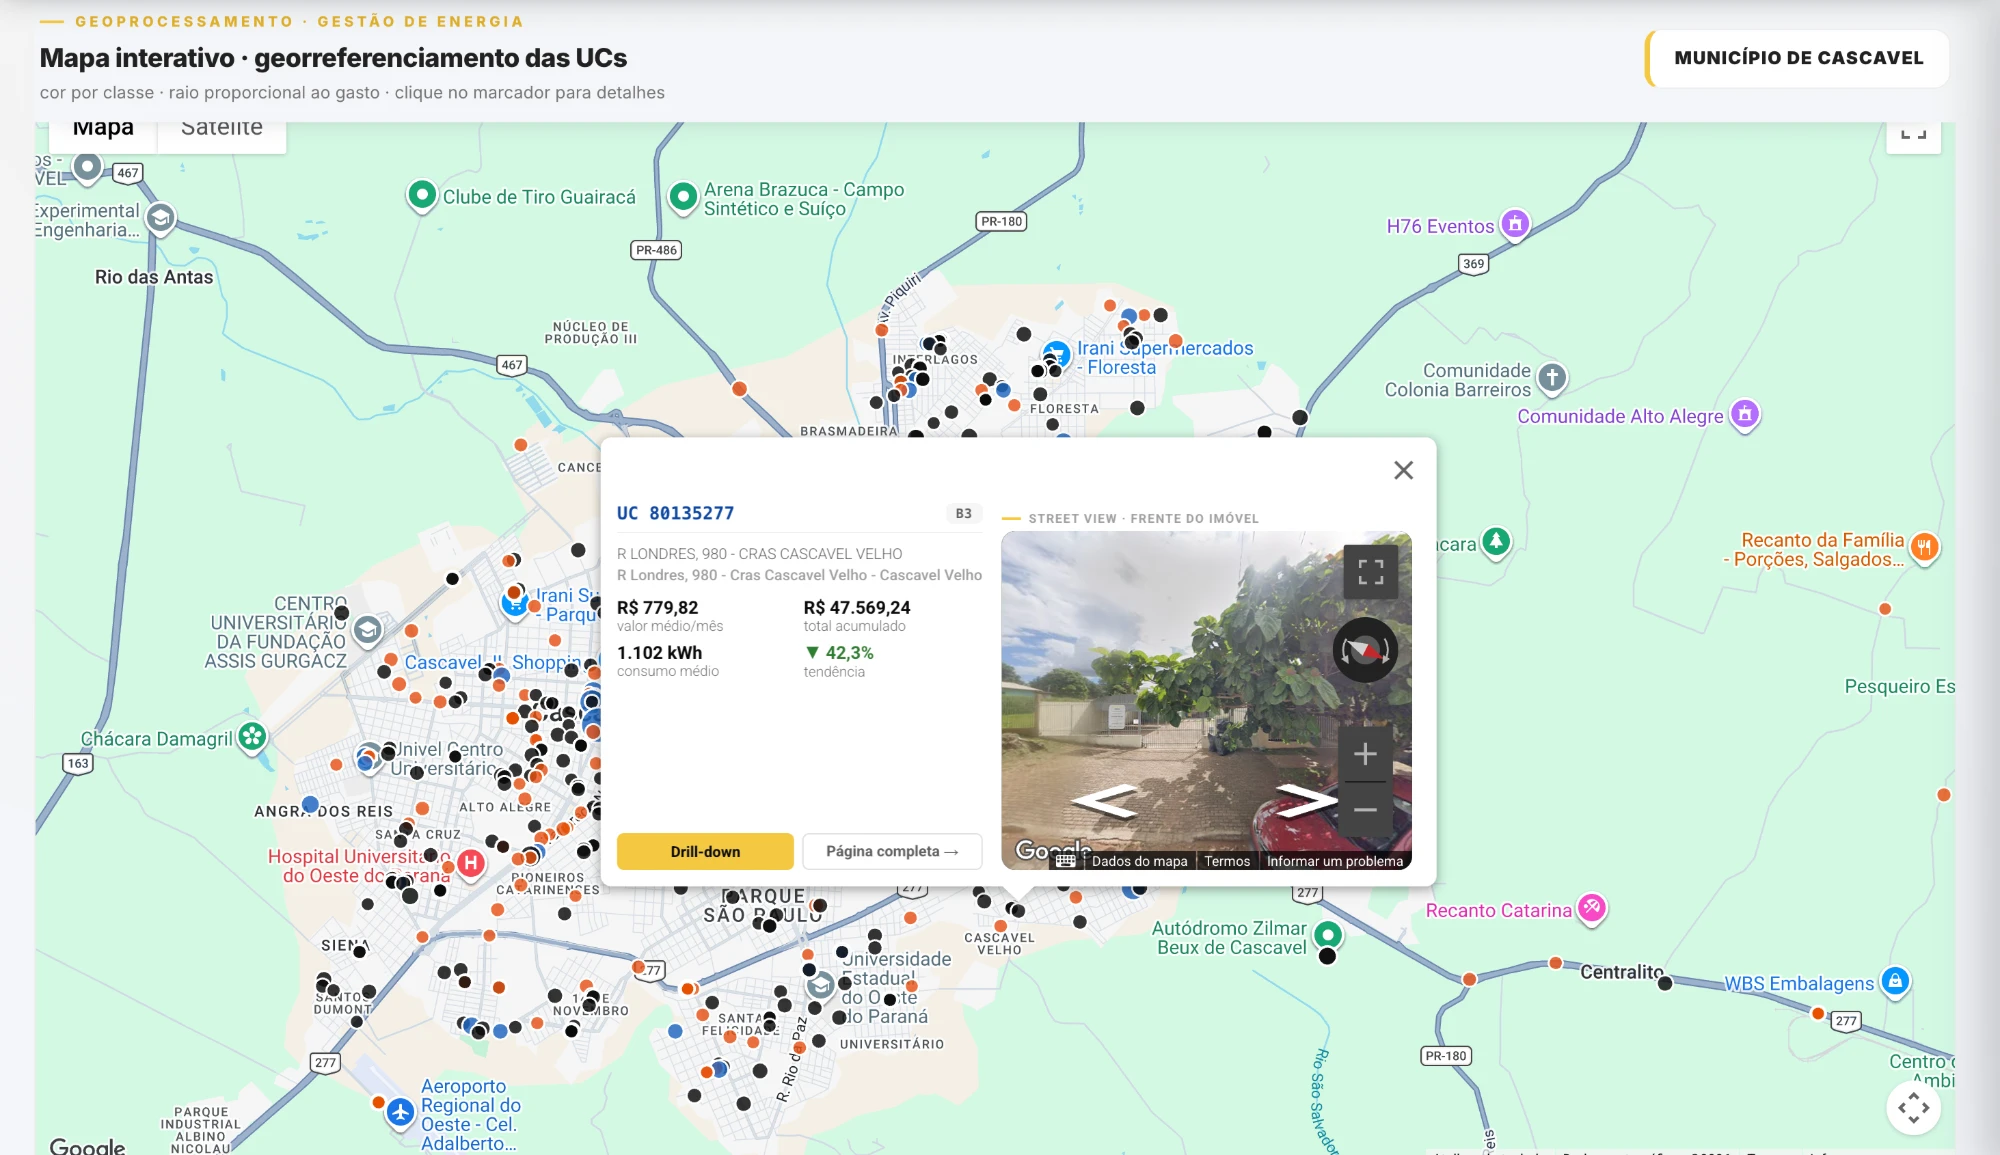Click Recanto da Família restaurant marker
Viewport: 2000px width, 1155px height.
[x=1924, y=548]
